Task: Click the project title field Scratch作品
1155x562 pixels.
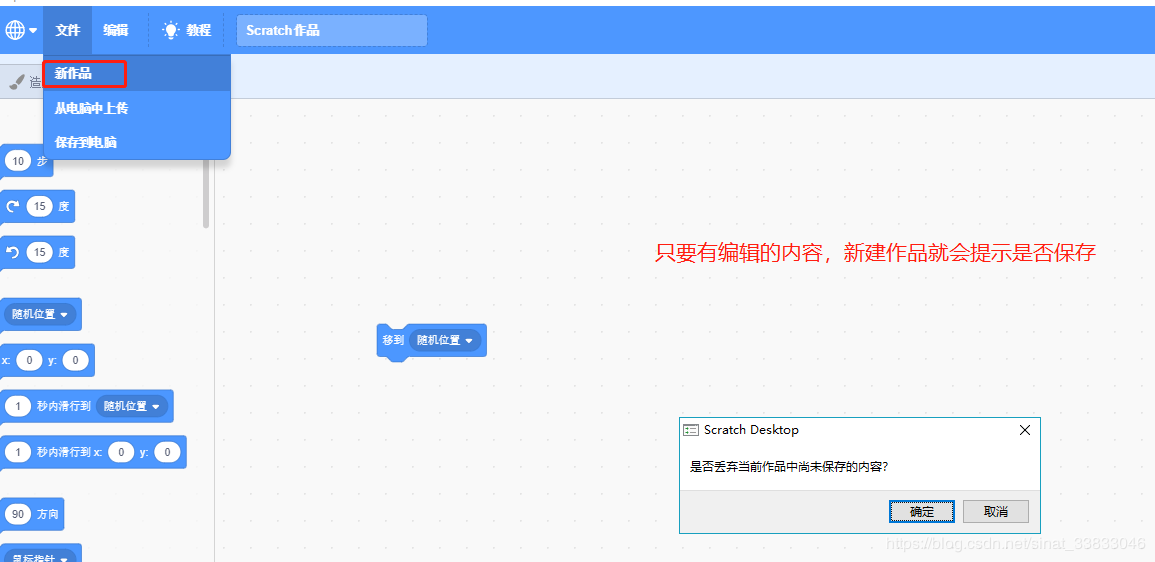Action: 331,31
